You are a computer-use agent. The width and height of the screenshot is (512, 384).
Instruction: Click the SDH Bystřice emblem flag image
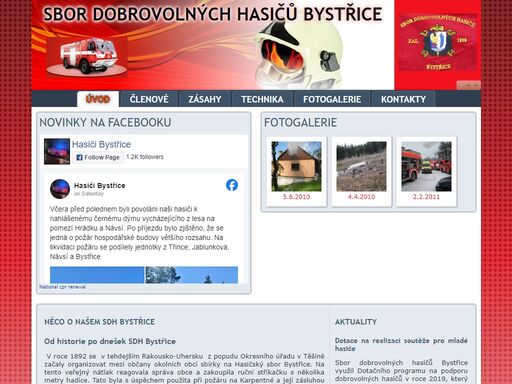(438, 43)
